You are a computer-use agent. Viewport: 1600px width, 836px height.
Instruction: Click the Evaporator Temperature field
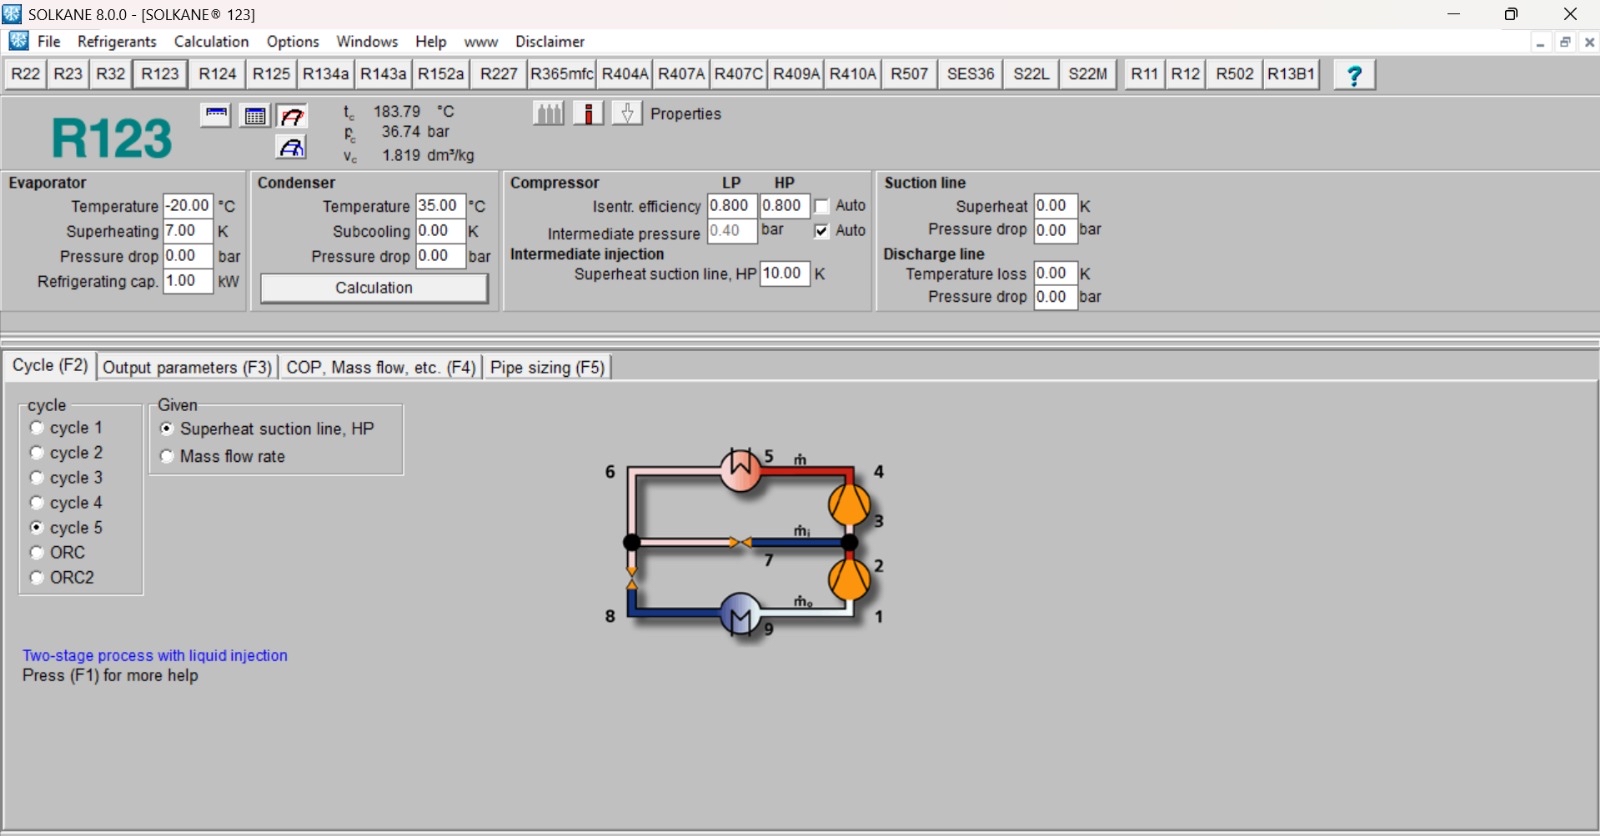point(187,206)
